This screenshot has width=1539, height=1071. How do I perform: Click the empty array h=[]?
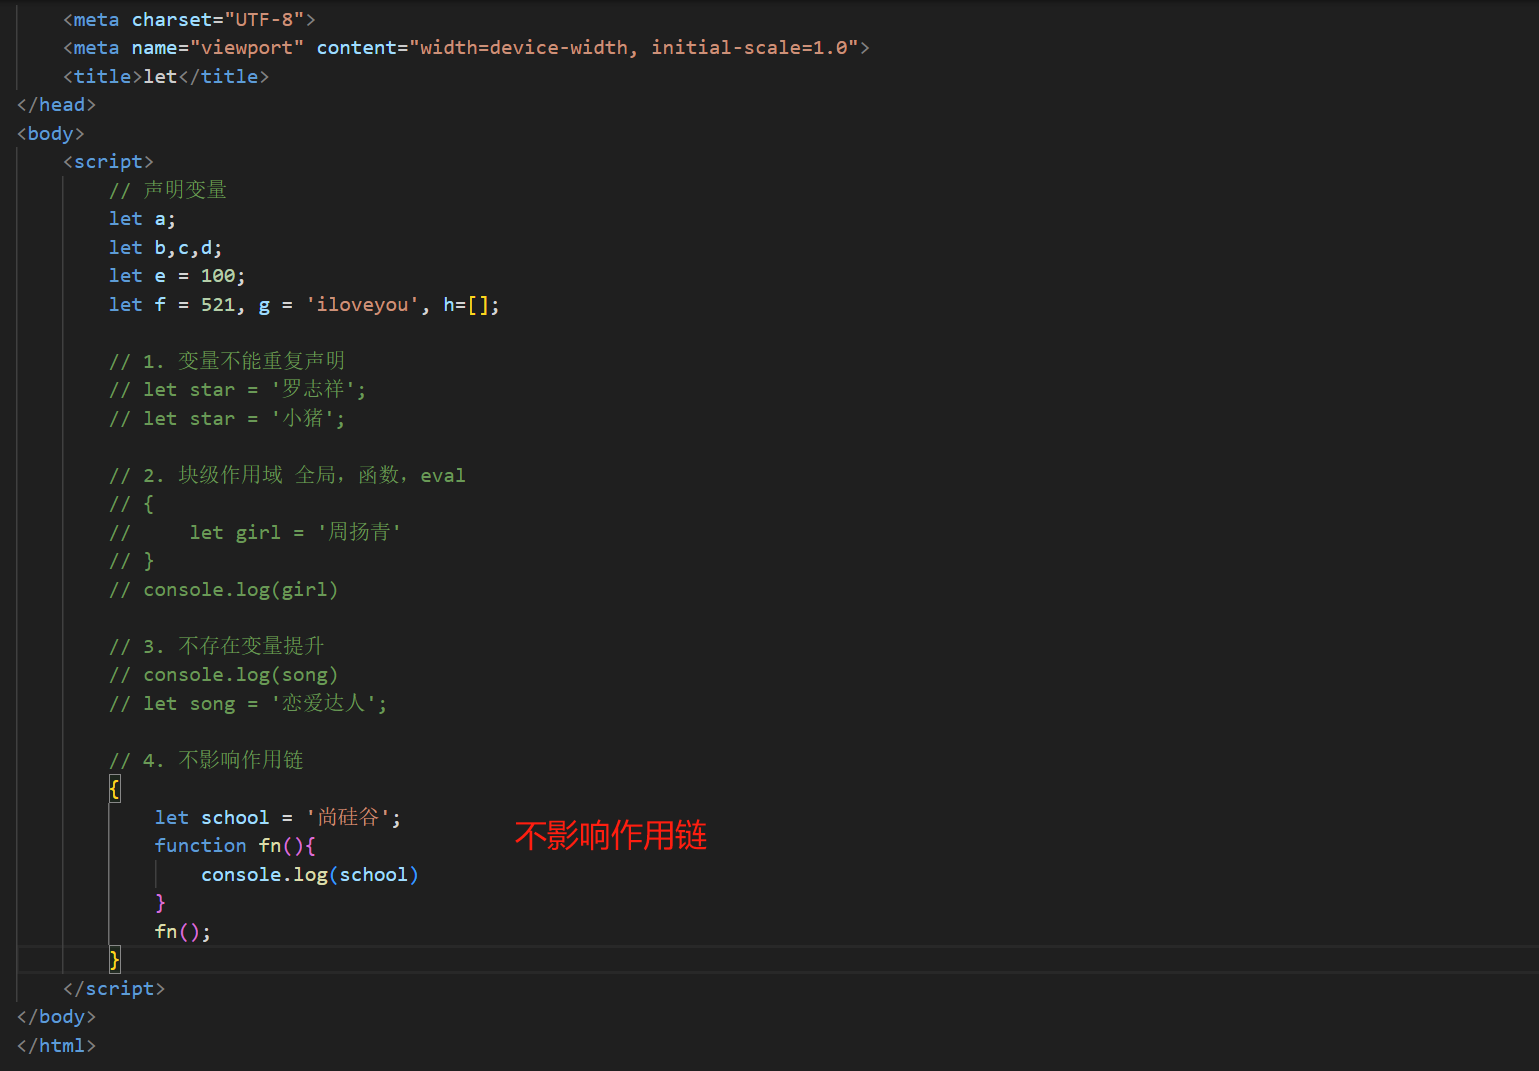(x=465, y=305)
